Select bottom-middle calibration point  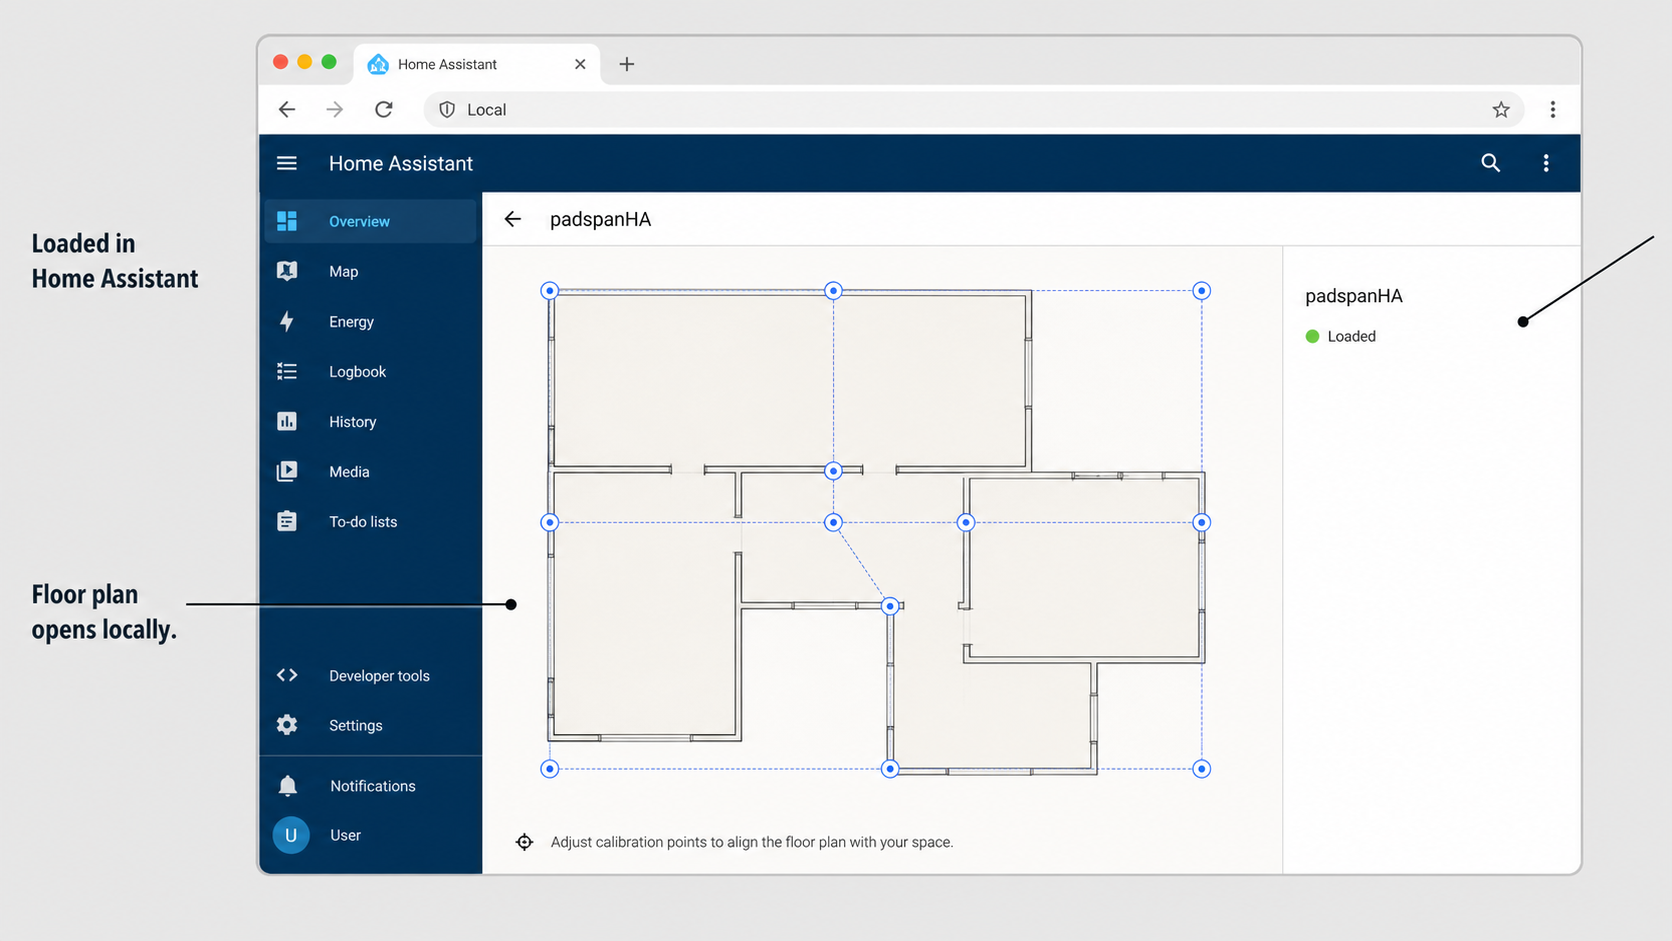890,769
